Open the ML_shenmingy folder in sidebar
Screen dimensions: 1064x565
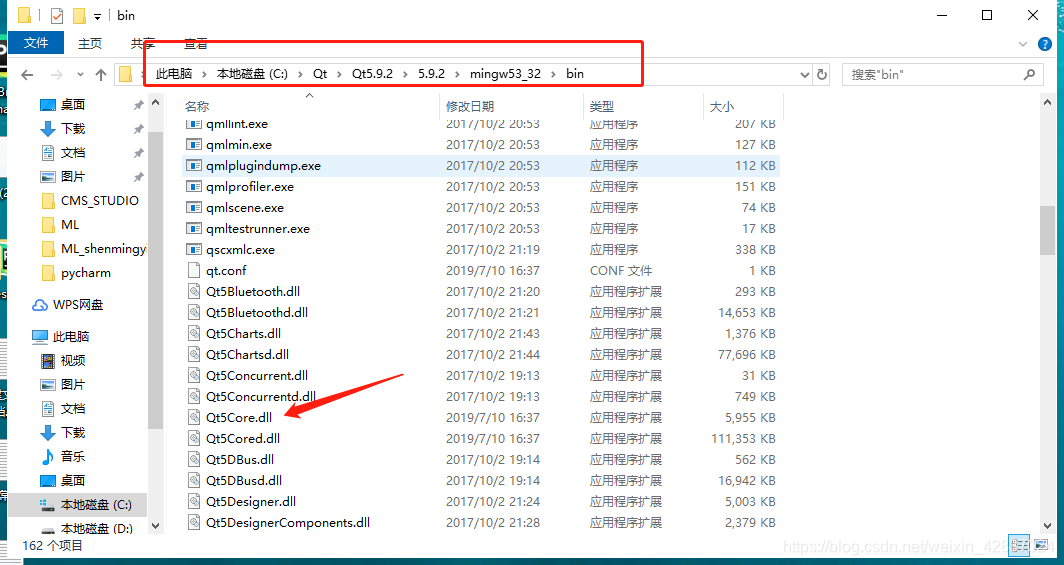[102, 249]
